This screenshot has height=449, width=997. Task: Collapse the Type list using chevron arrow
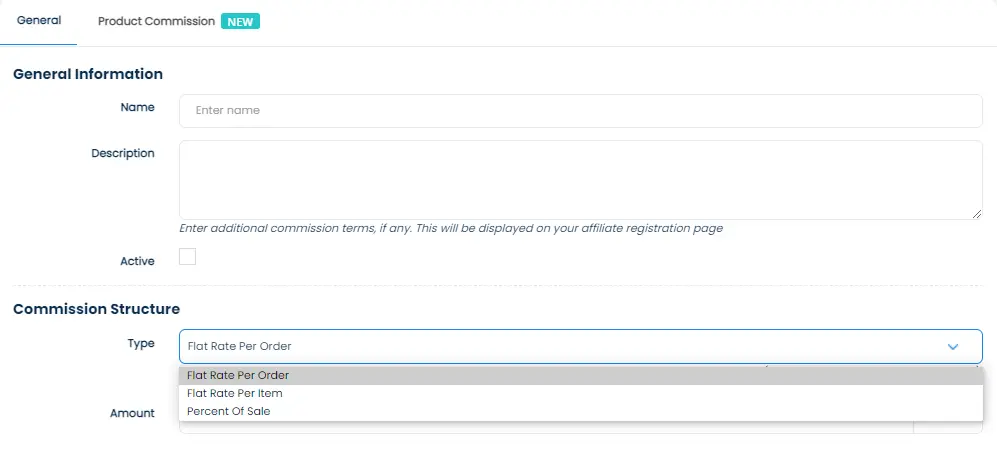point(953,347)
